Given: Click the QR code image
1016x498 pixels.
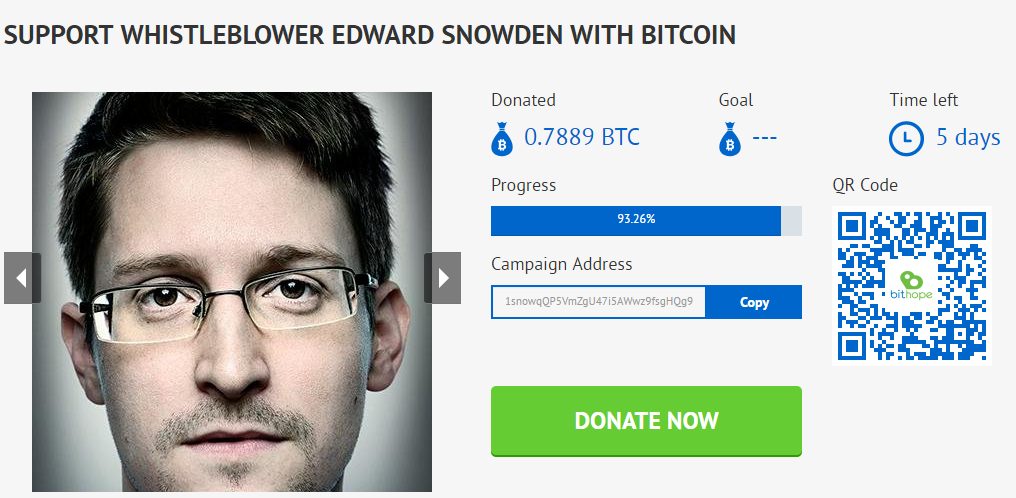Looking at the screenshot, I should pyautogui.click(x=912, y=286).
